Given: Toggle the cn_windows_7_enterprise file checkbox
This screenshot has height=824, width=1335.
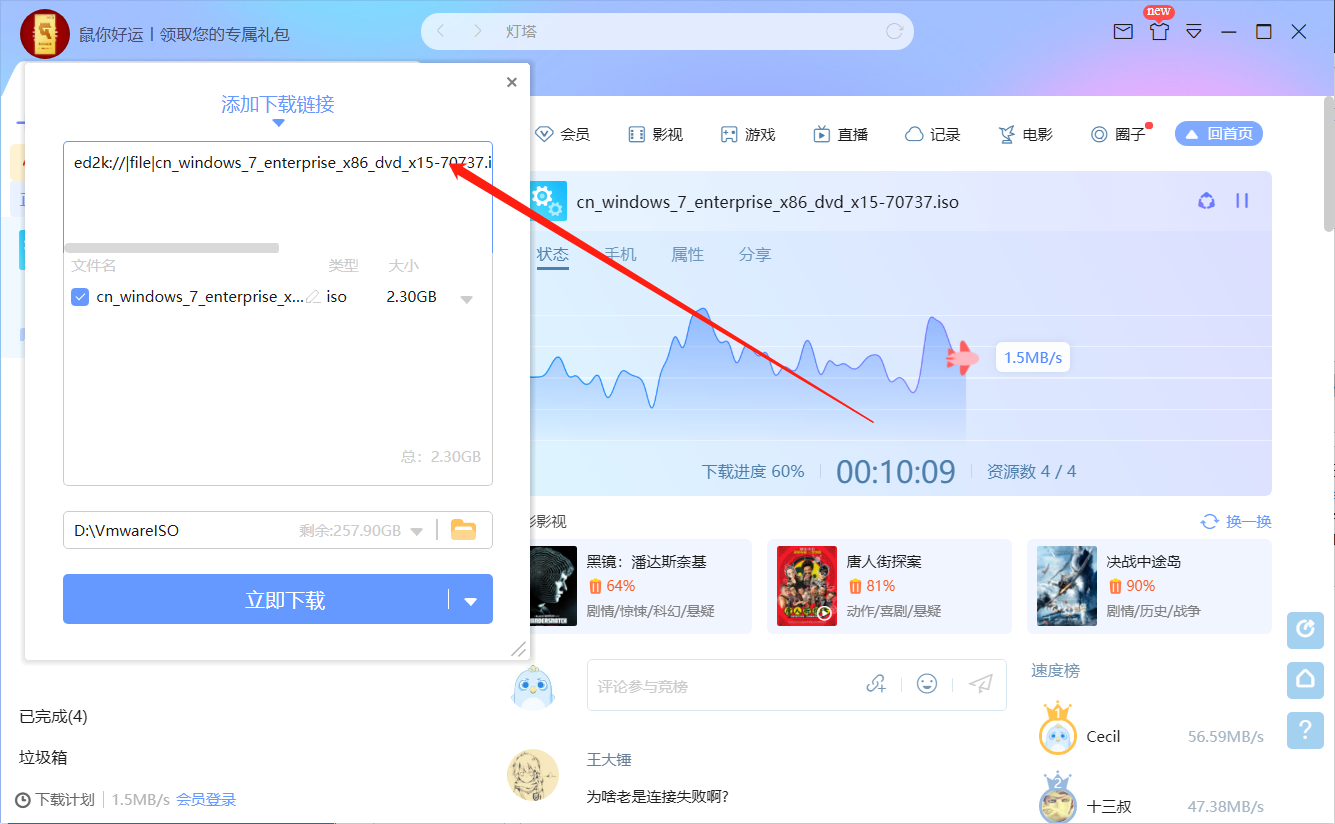Looking at the screenshot, I should [80, 297].
